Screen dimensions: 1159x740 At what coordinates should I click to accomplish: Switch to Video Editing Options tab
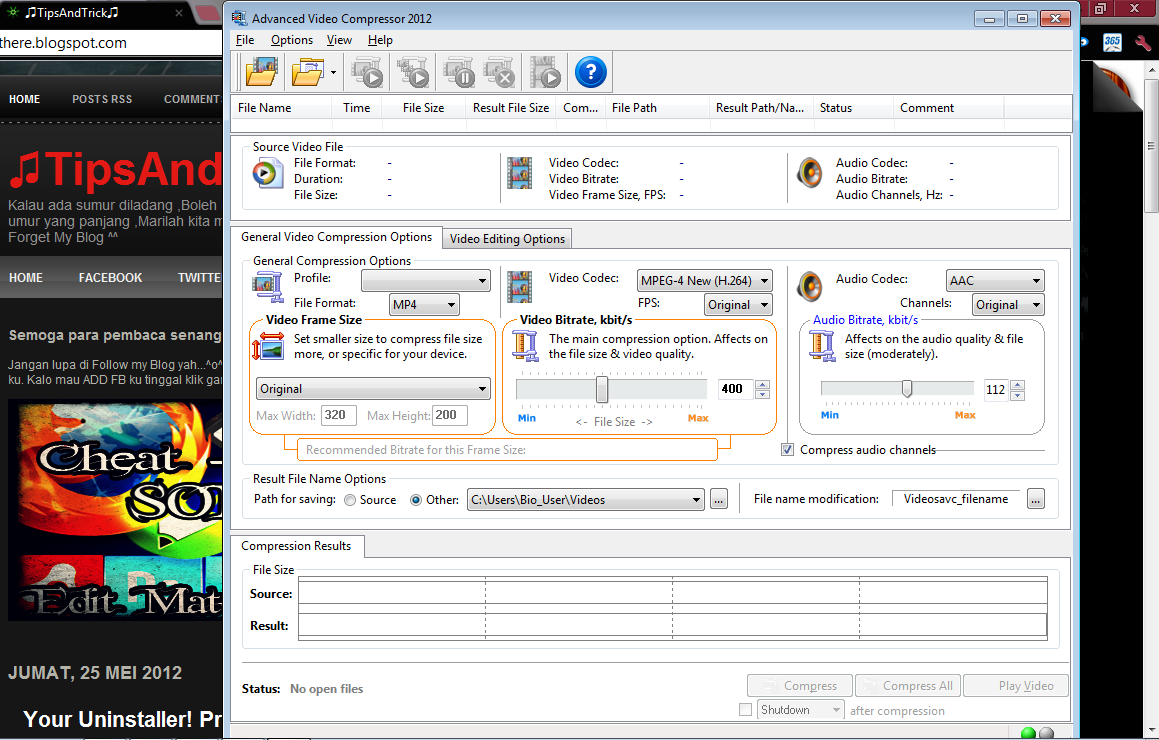(507, 239)
